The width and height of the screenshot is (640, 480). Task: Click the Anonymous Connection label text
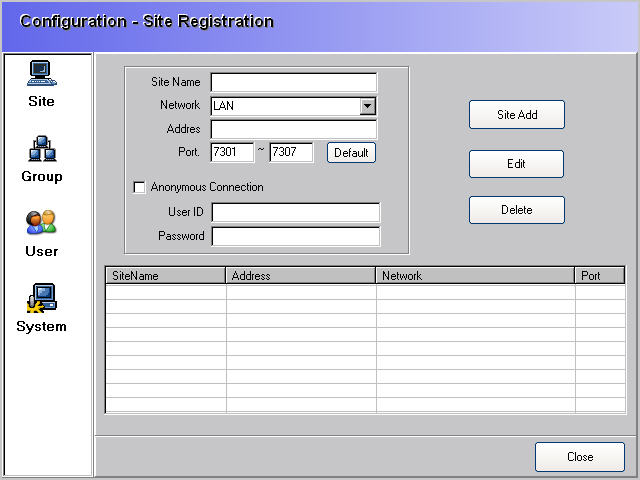pos(207,187)
